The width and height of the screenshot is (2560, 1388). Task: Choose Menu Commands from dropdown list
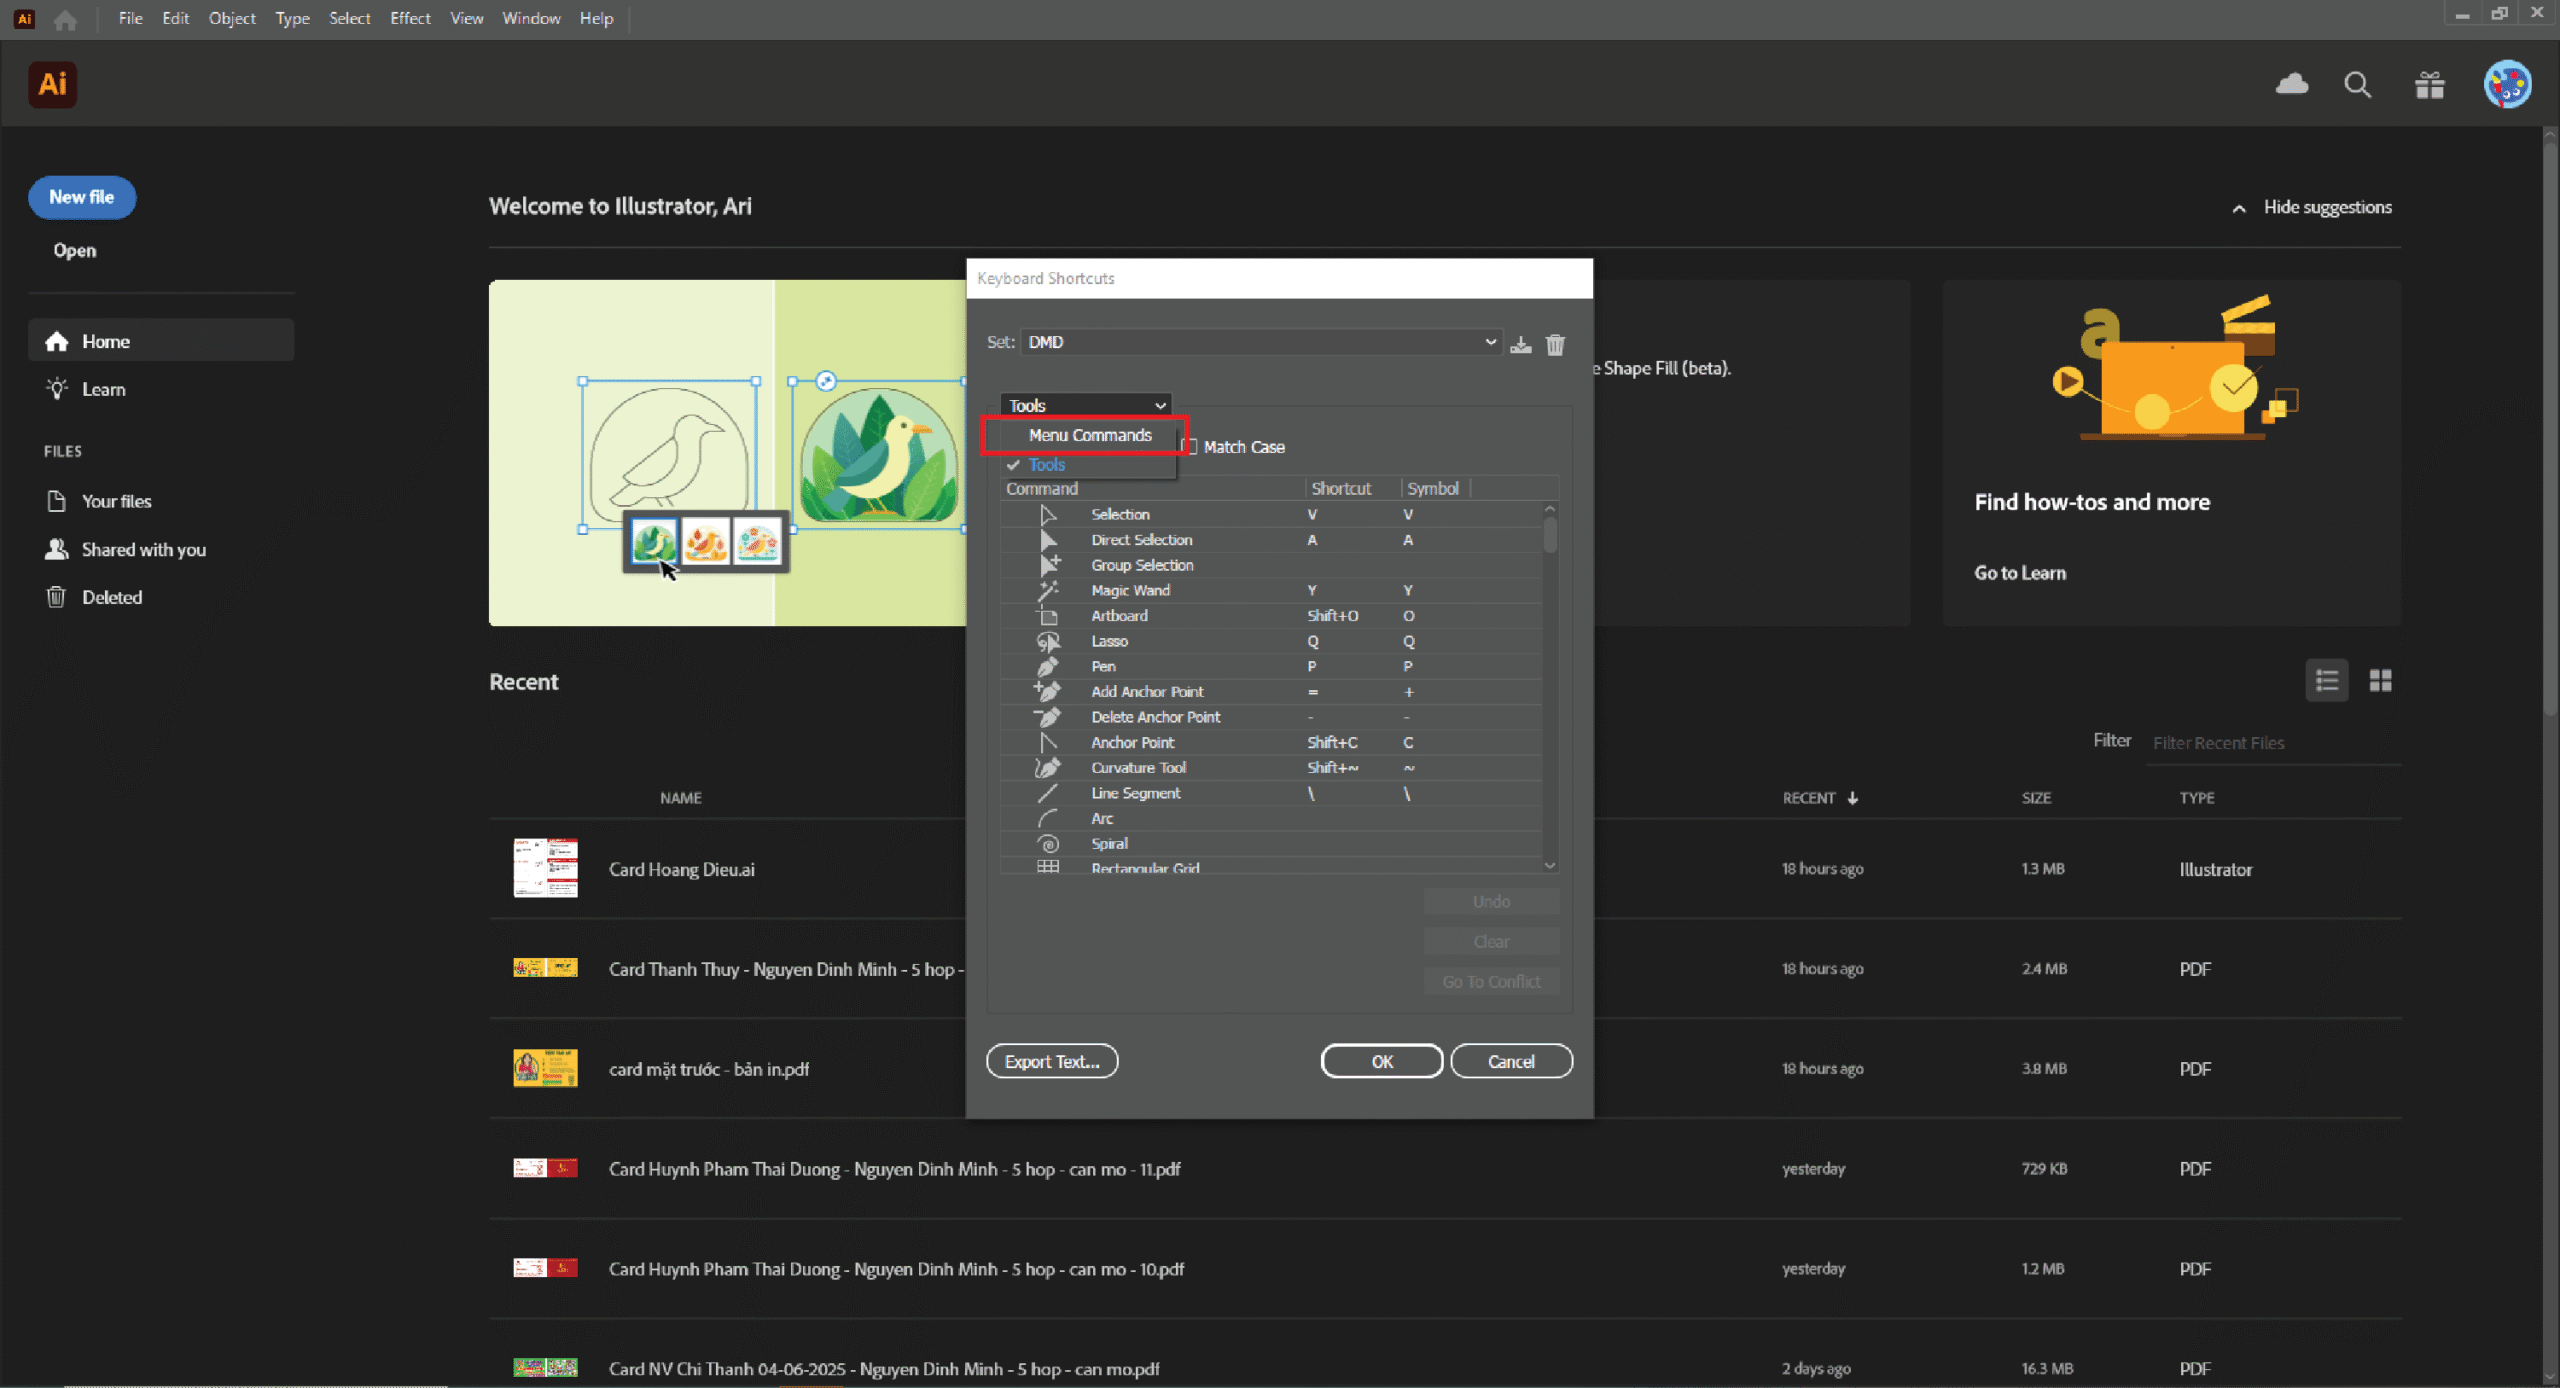tap(1089, 435)
